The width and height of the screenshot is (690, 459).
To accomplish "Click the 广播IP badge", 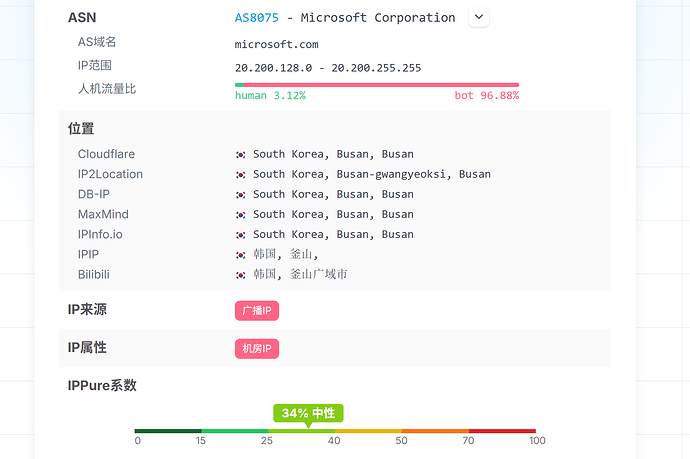I will (x=257, y=311).
